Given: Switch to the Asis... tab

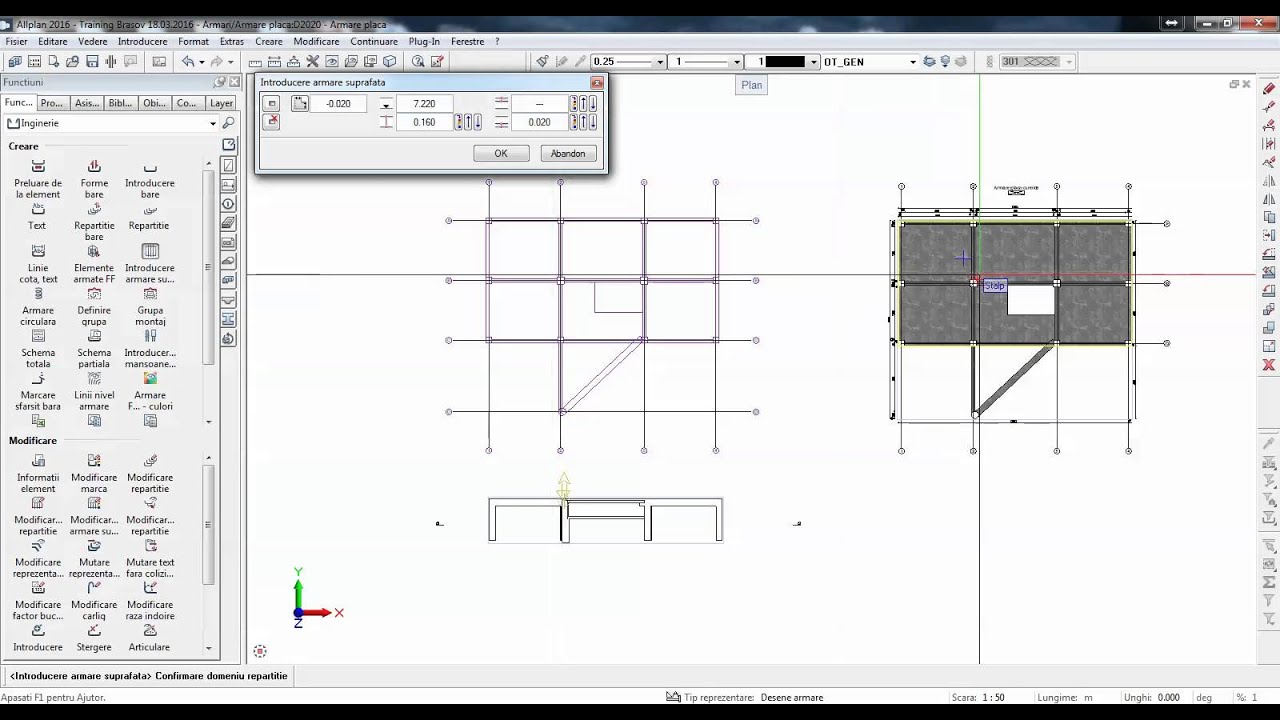Looking at the screenshot, I should (x=87, y=103).
